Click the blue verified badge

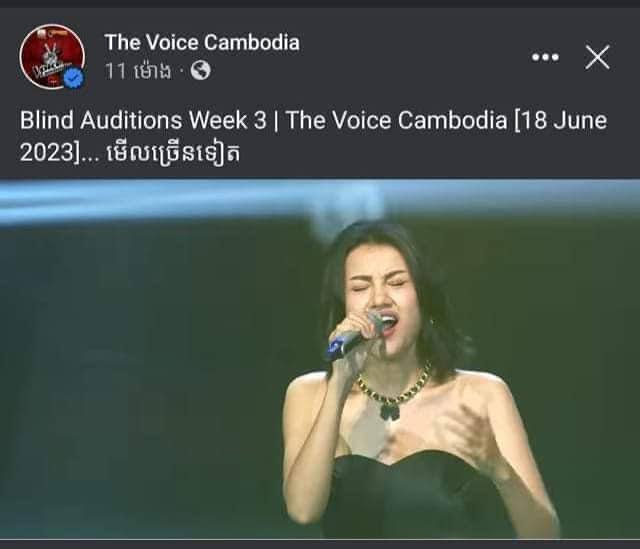74,78
